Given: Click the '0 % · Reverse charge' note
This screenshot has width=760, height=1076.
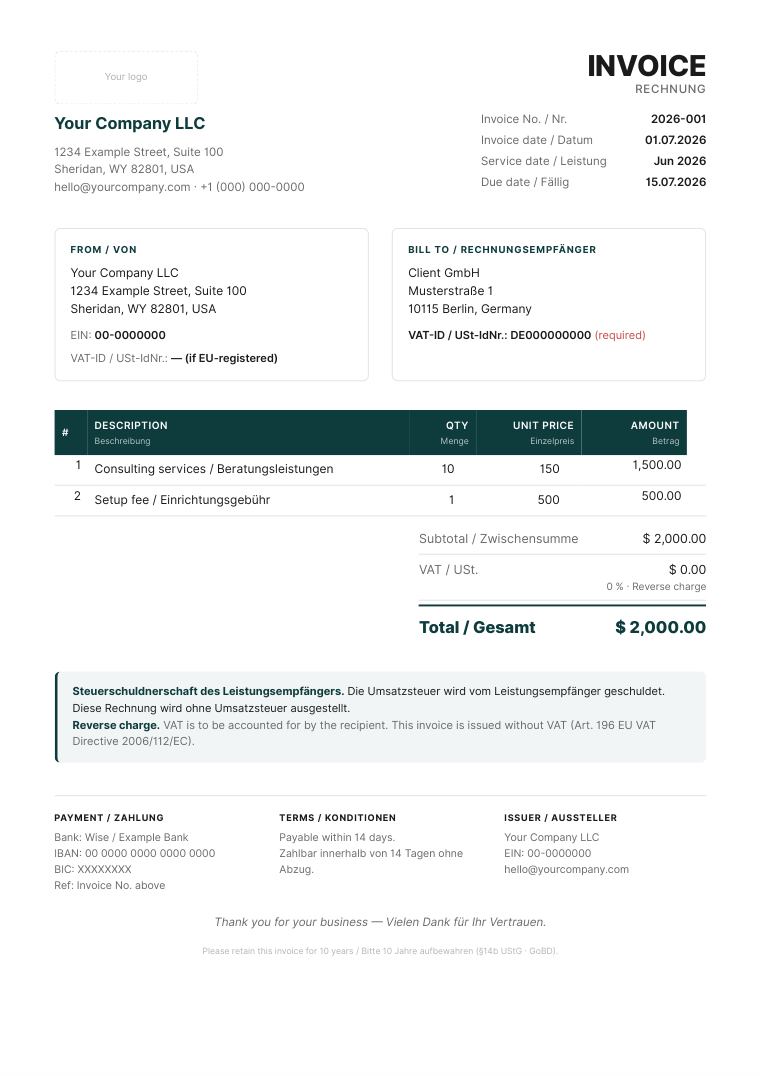Looking at the screenshot, I should pyautogui.click(x=656, y=587).
